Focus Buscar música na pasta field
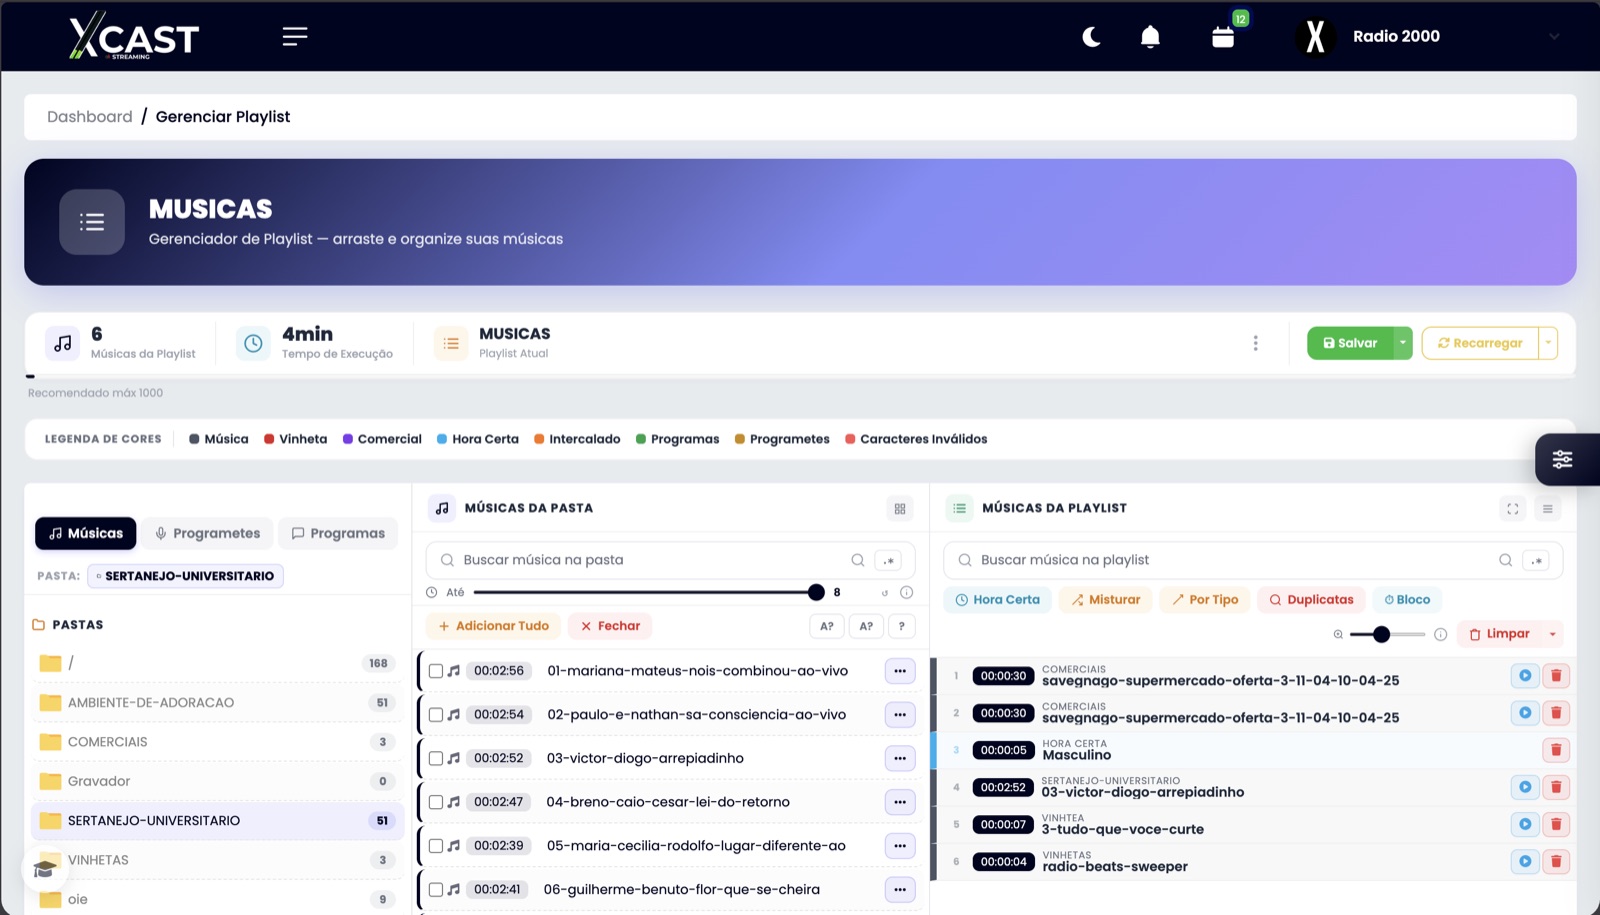The width and height of the screenshot is (1600, 915). [x=650, y=560]
